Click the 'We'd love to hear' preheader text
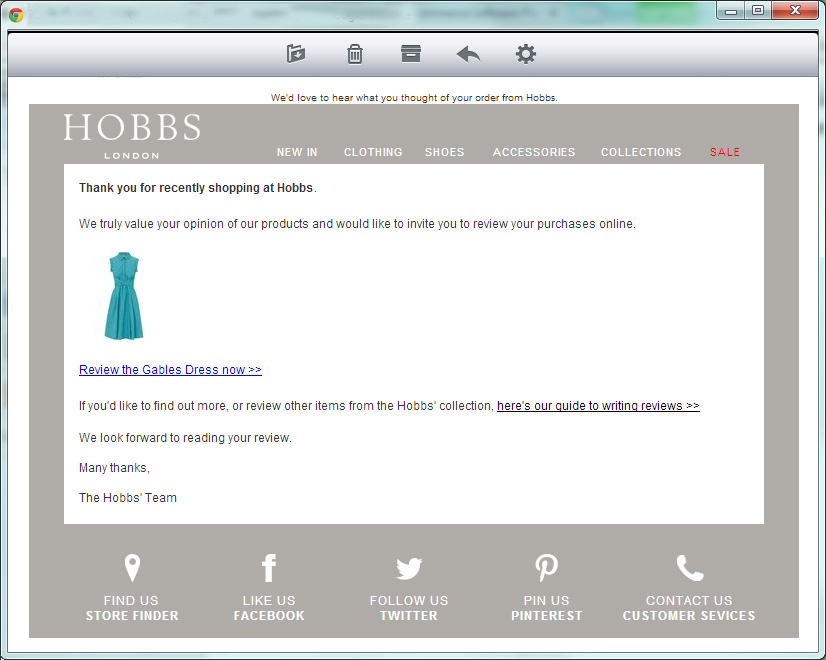Viewport: 826px width, 660px height. pos(414,97)
